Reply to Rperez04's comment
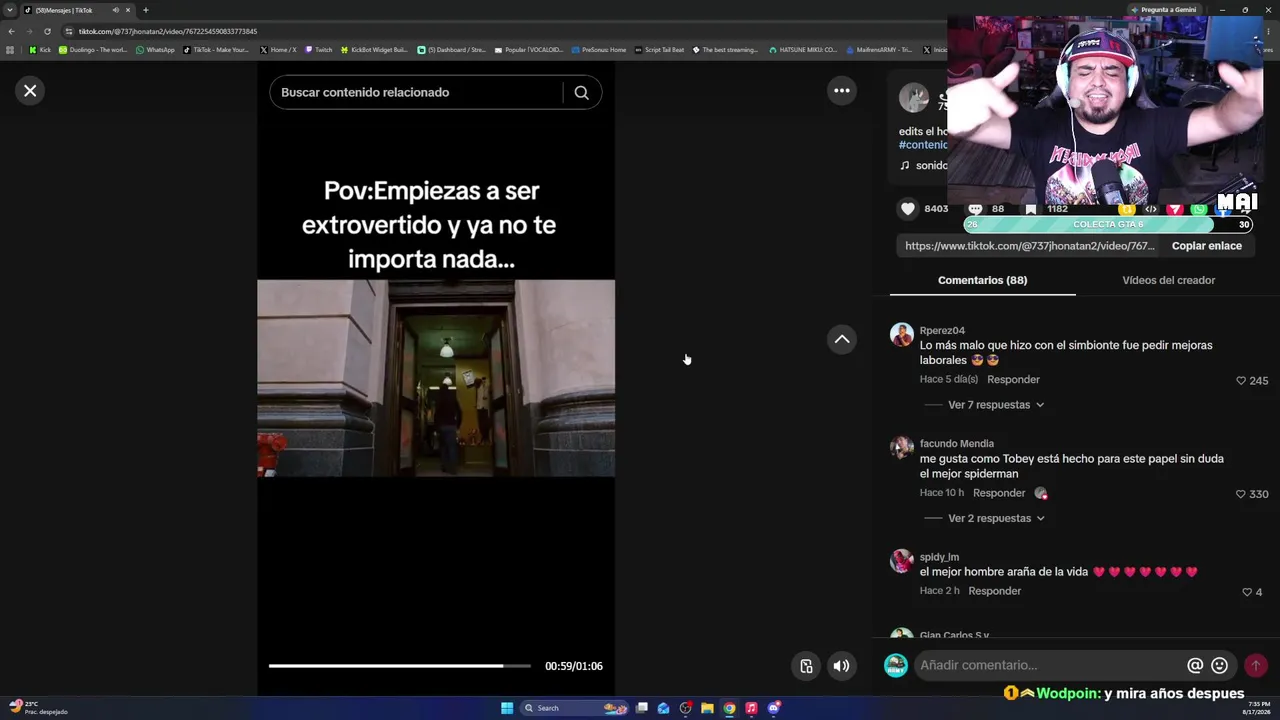The image size is (1280, 720). click(x=1013, y=380)
